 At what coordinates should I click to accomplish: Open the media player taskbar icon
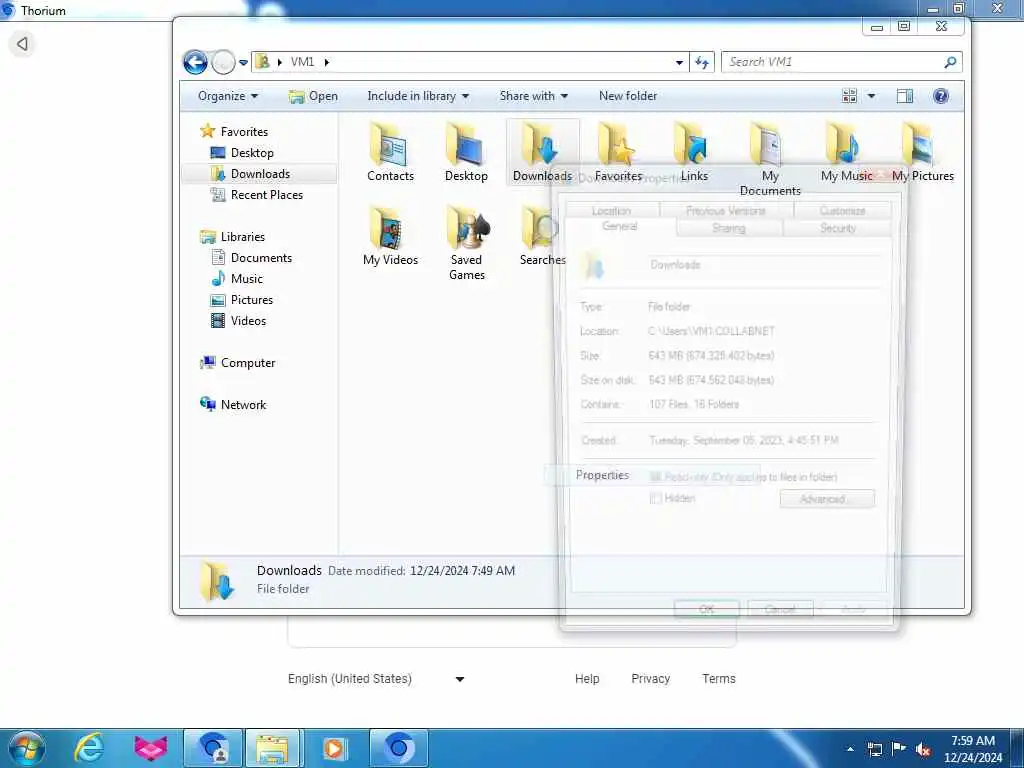point(334,748)
